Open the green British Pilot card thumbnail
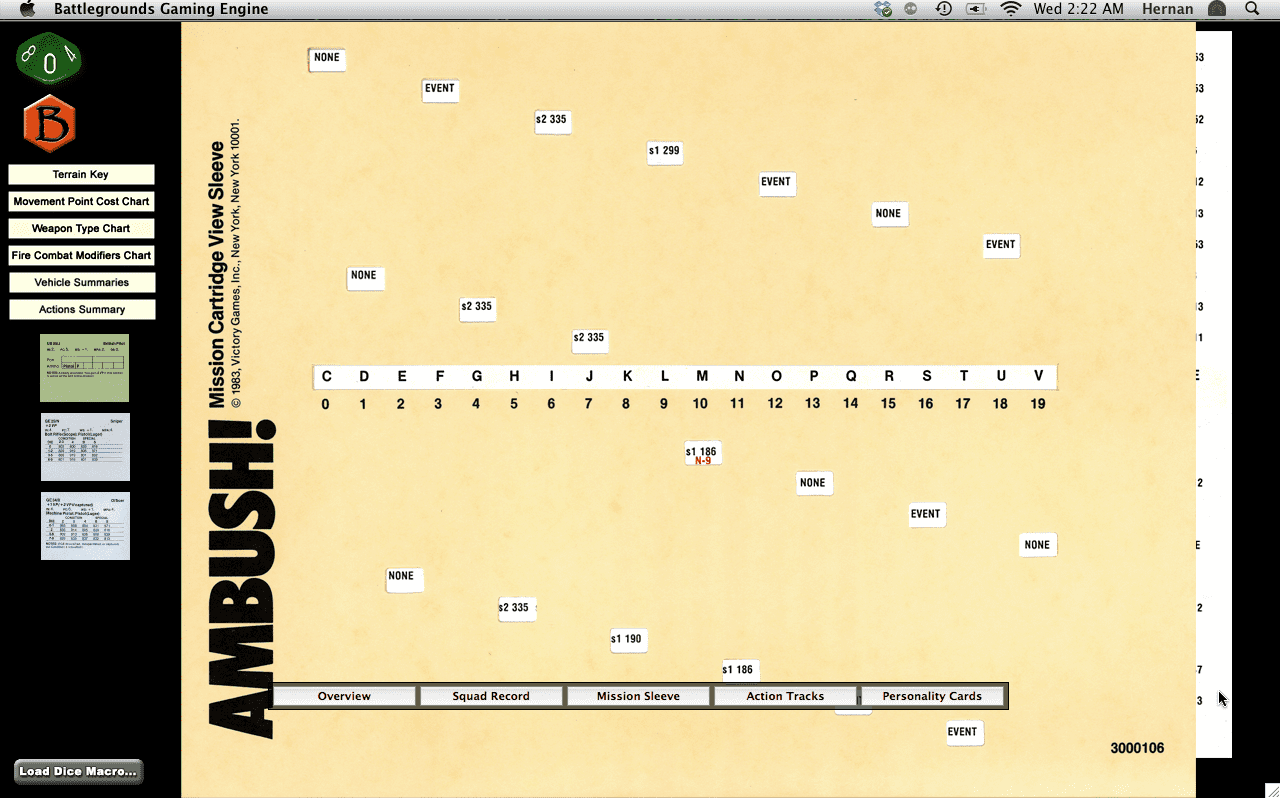The height and width of the screenshot is (798, 1280). (x=85, y=368)
